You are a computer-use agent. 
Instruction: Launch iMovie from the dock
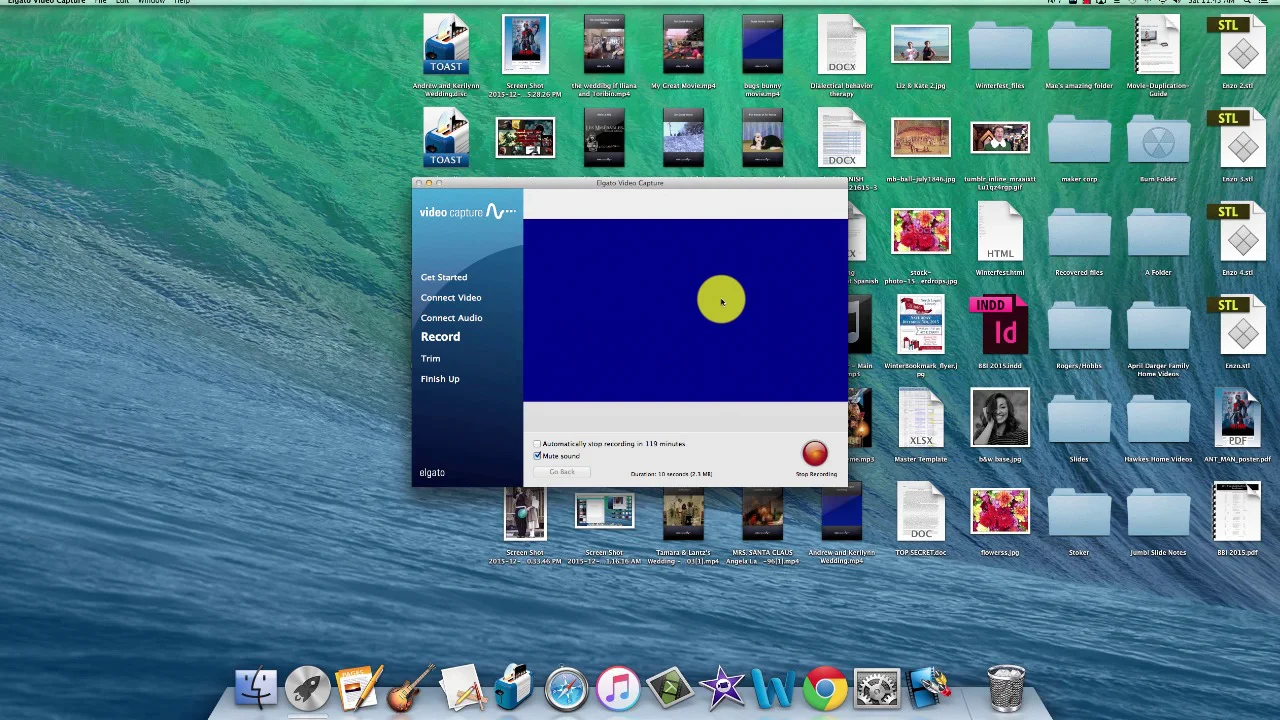coord(721,688)
